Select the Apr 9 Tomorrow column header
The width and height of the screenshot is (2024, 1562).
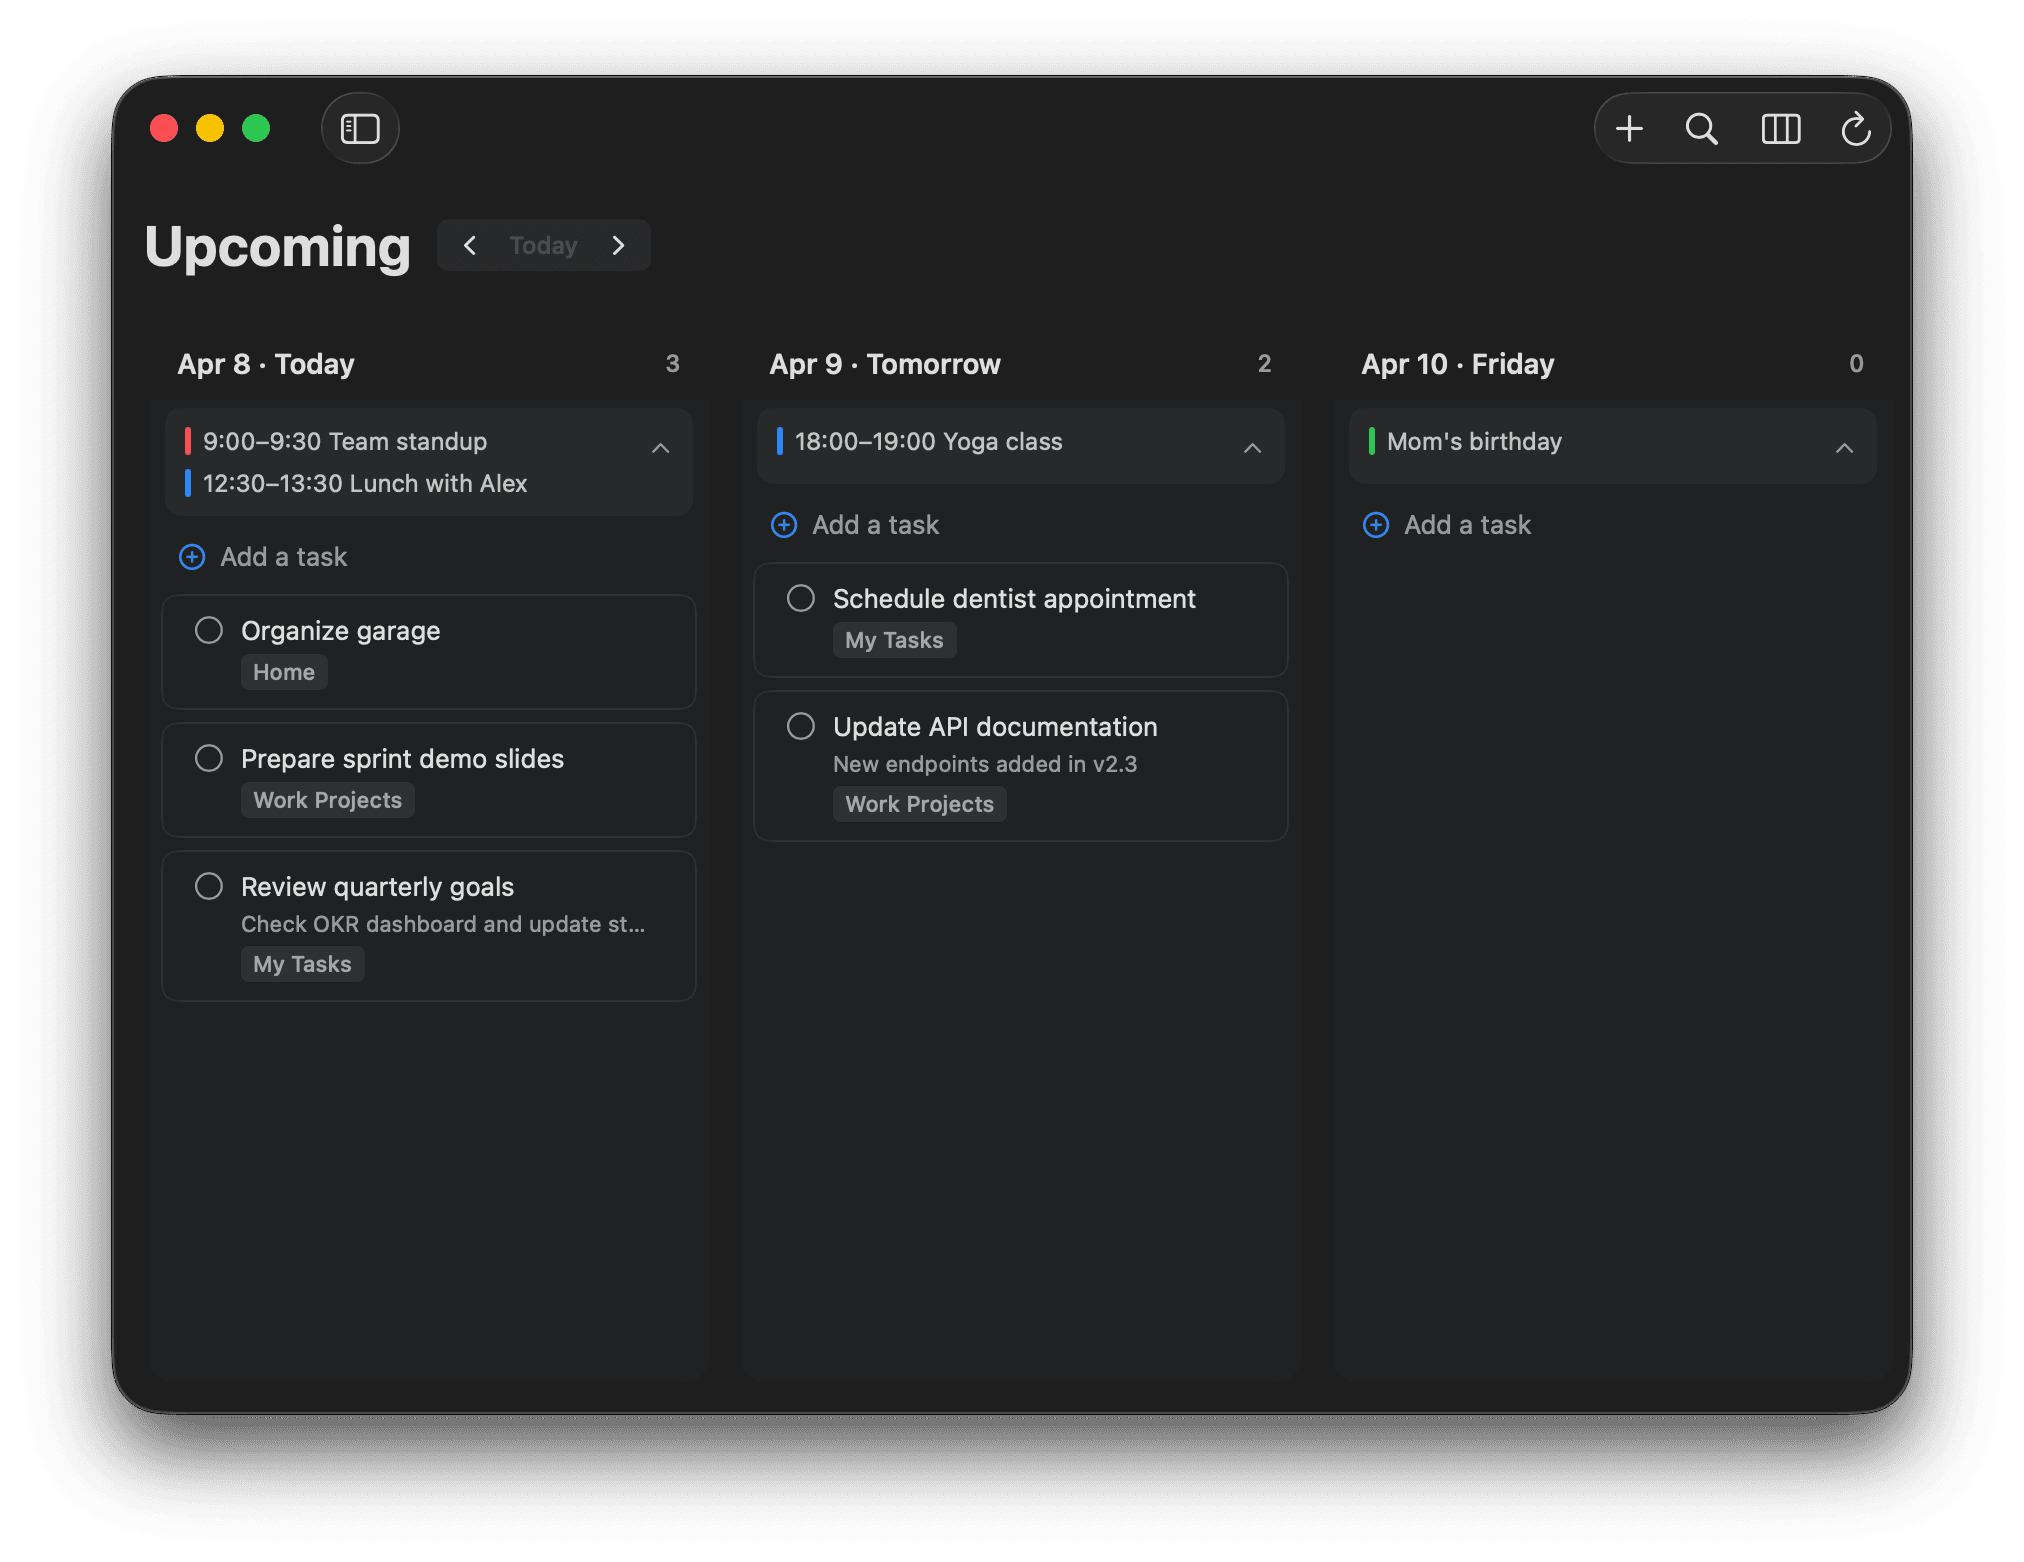coord(884,364)
